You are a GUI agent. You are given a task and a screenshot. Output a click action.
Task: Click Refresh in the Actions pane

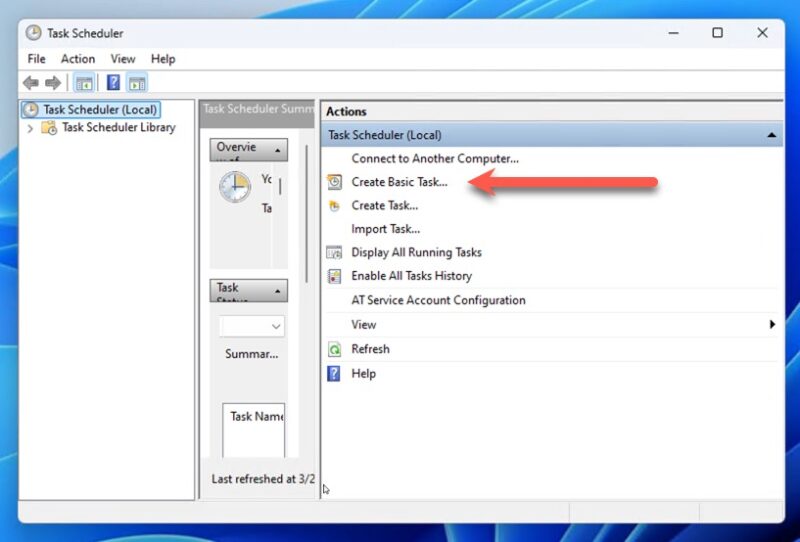tap(370, 349)
